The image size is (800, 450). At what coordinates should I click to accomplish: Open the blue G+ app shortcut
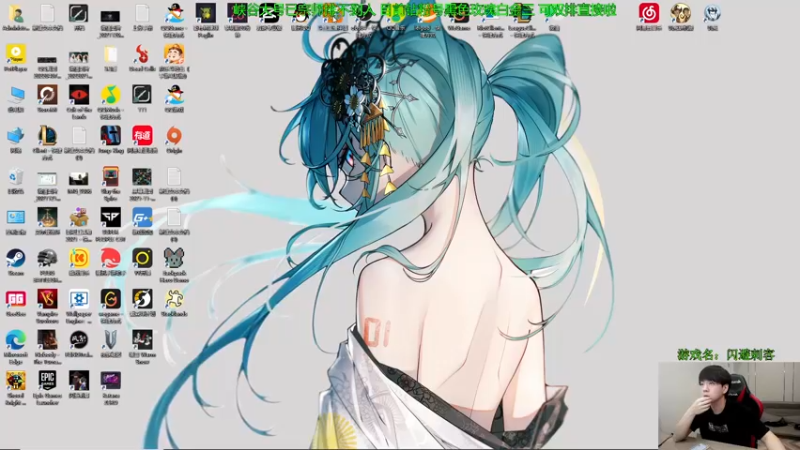[x=142, y=217]
